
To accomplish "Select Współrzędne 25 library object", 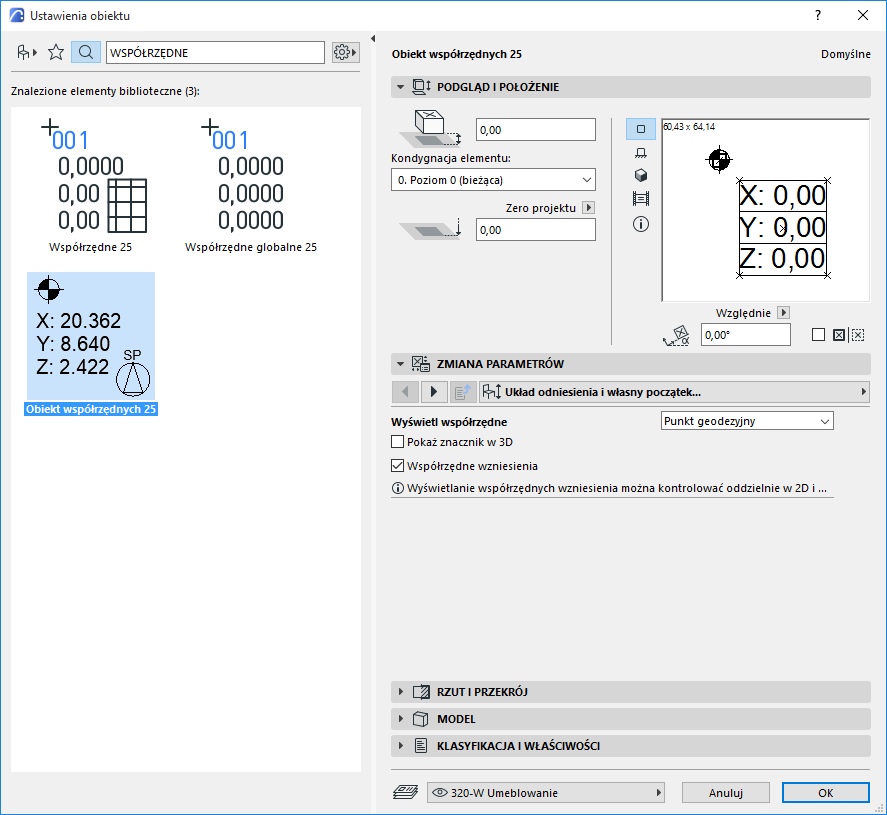I will pos(91,187).
